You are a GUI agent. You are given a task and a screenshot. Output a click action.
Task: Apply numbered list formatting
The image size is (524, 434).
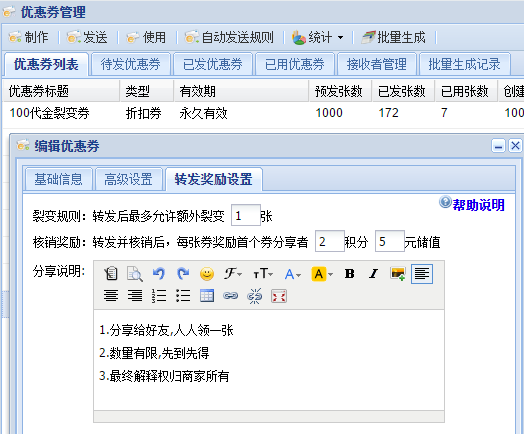[159, 296]
